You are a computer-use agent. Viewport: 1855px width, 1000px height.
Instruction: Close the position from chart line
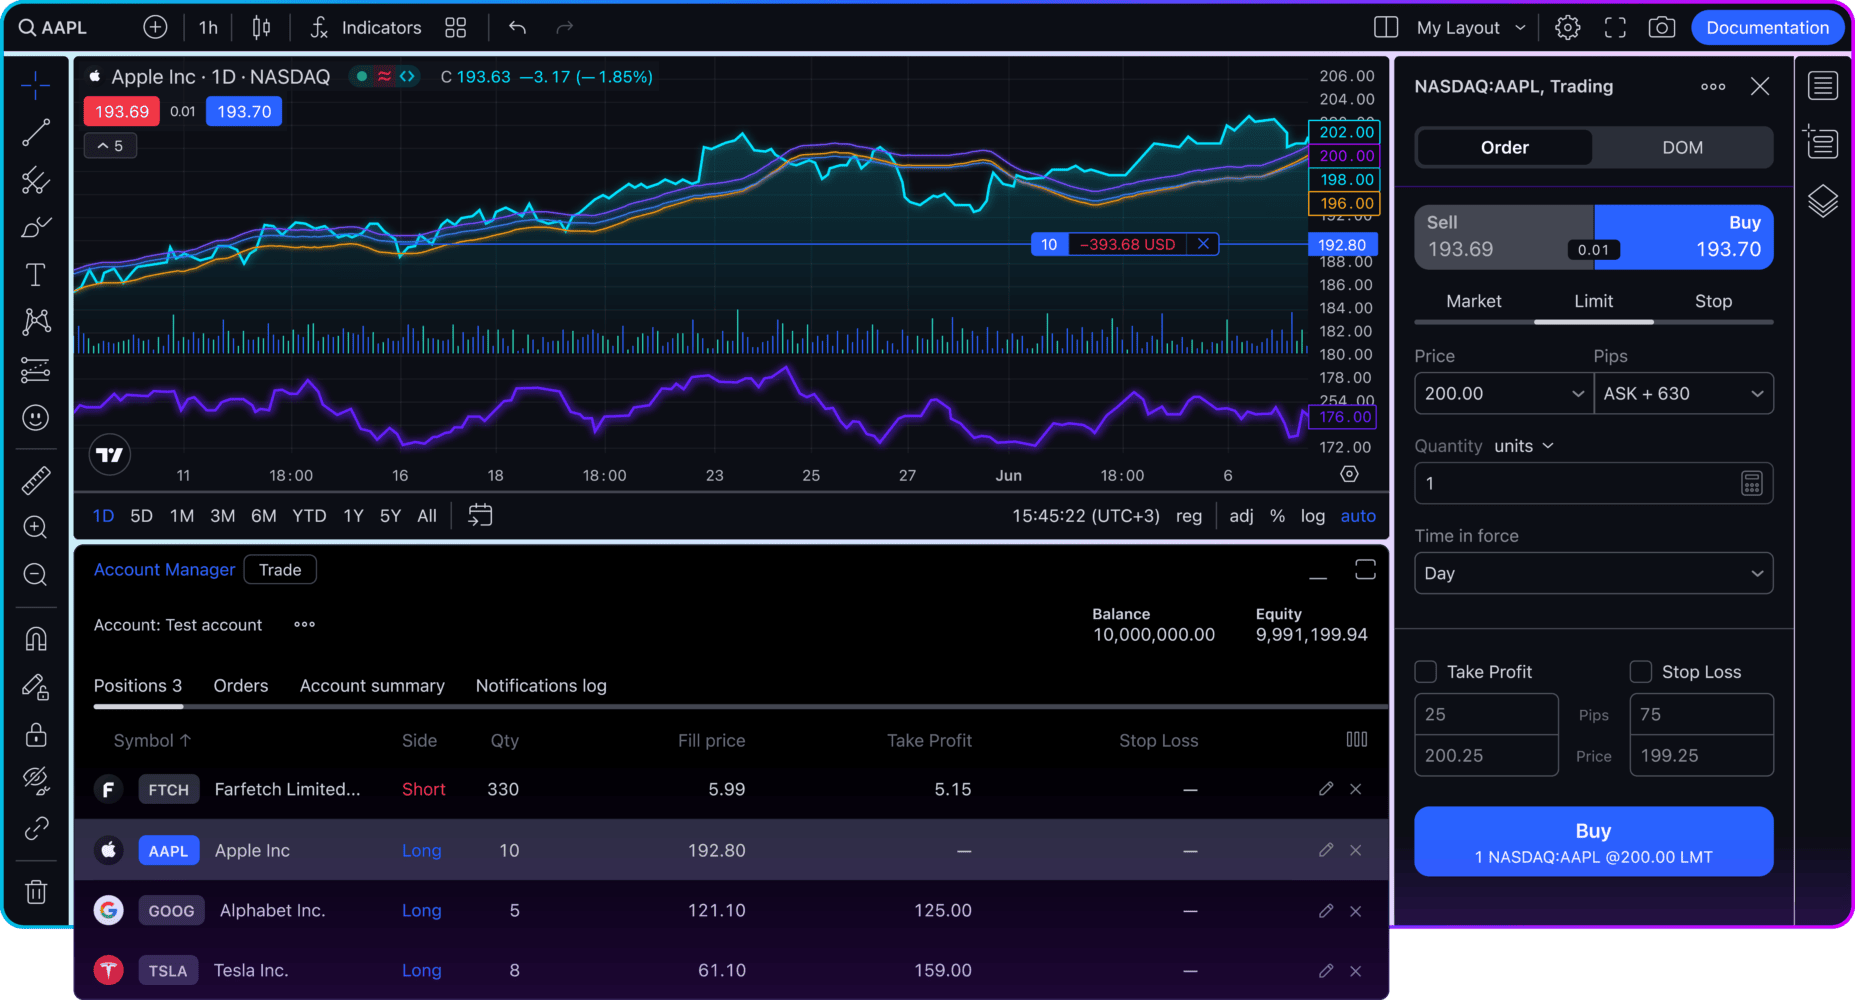pyautogui.click(x=1203, y=244)
